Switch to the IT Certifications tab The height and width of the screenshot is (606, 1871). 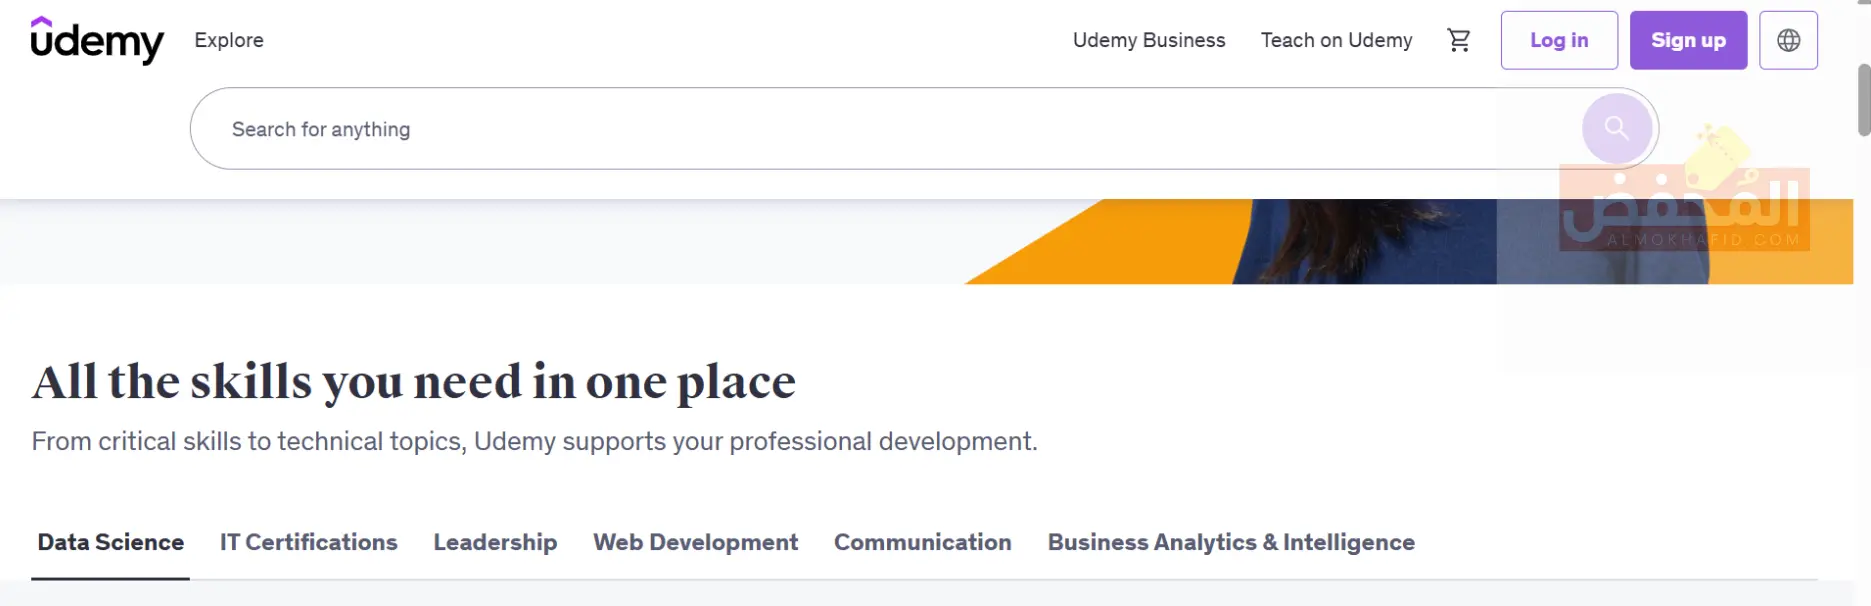tap(309, 542)
